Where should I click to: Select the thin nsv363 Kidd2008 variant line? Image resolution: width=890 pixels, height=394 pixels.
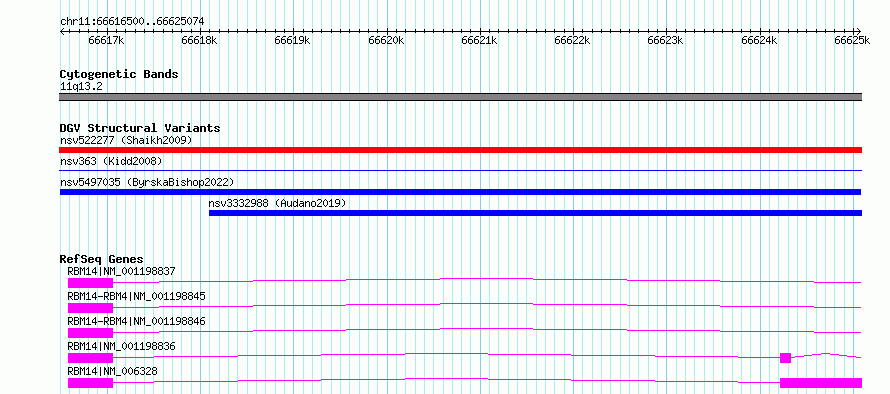click(460, 170)
